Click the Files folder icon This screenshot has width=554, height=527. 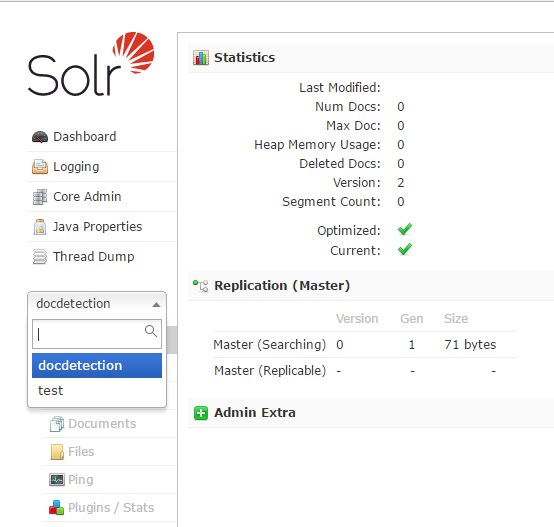tap(57, 452)
